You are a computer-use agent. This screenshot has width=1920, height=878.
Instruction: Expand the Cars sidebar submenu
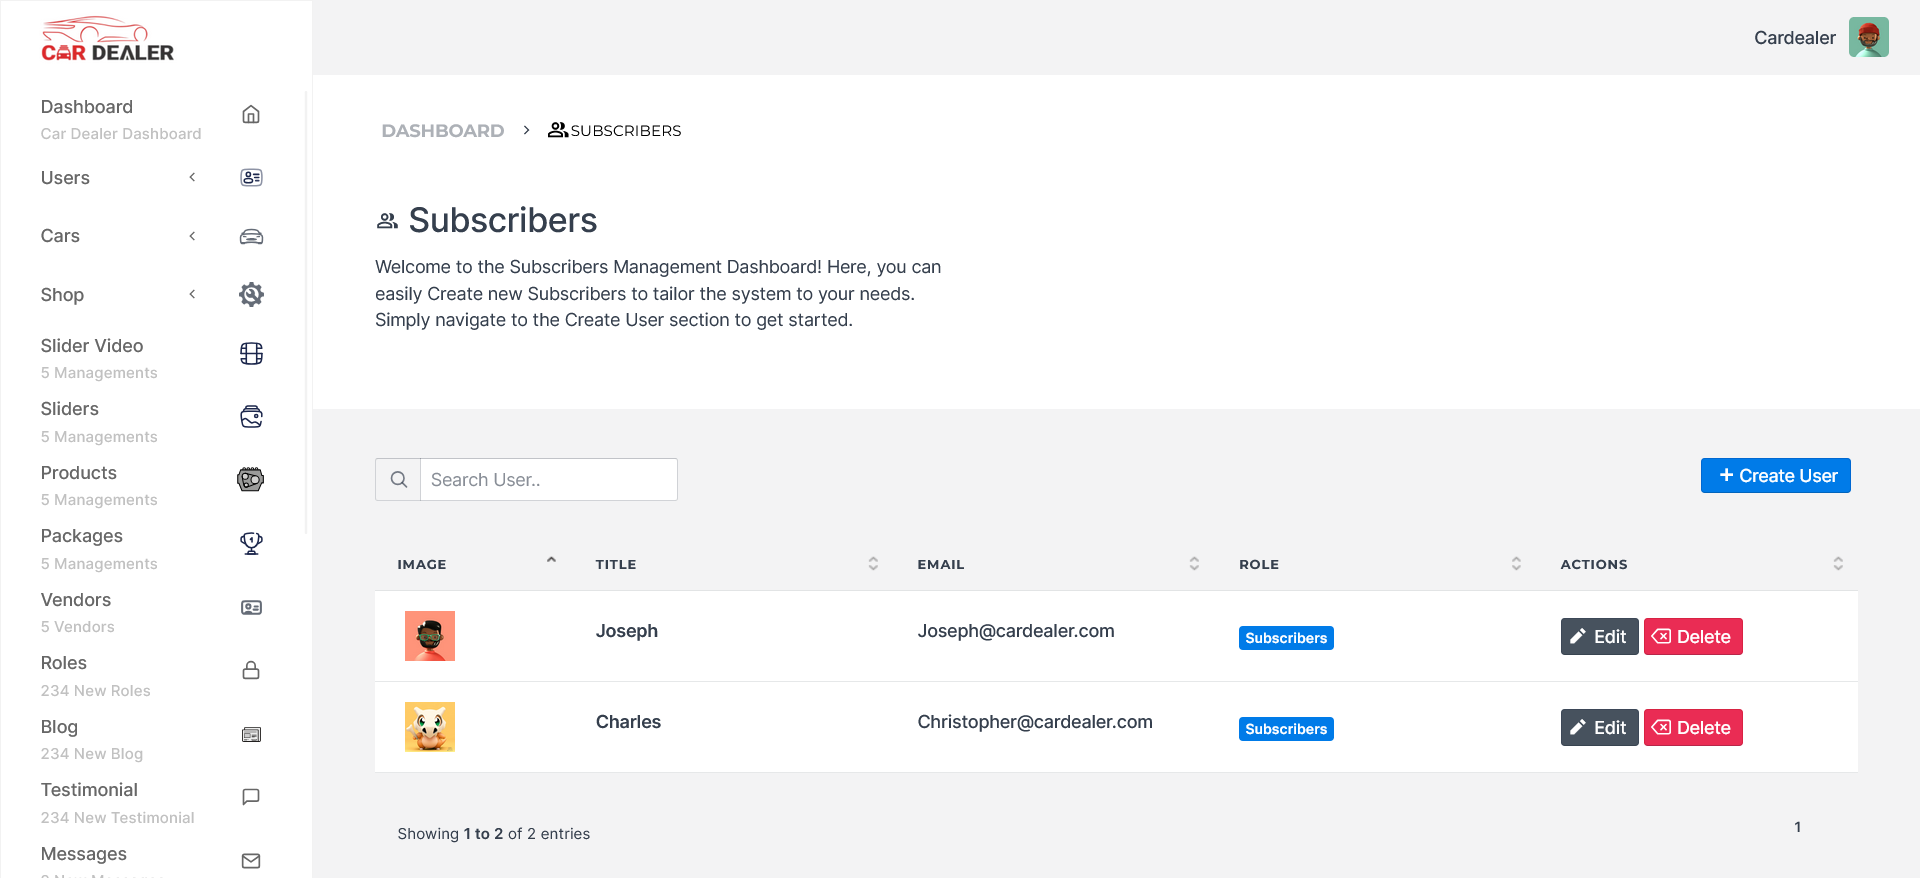(x=192, y=236)
